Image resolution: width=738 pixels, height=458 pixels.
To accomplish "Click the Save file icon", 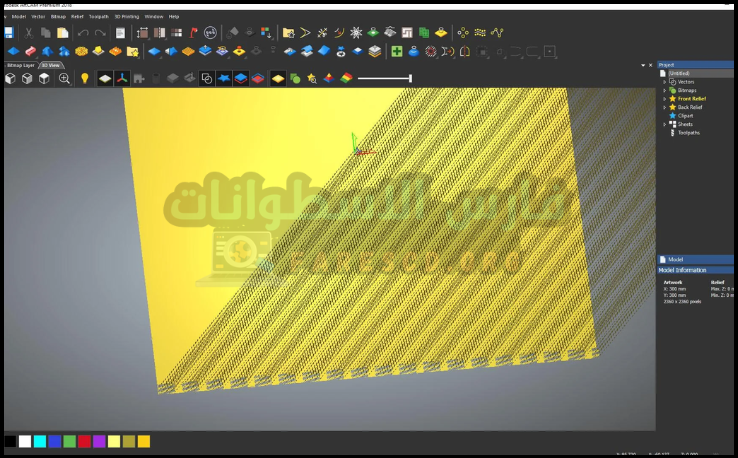I will click(9, 33).
